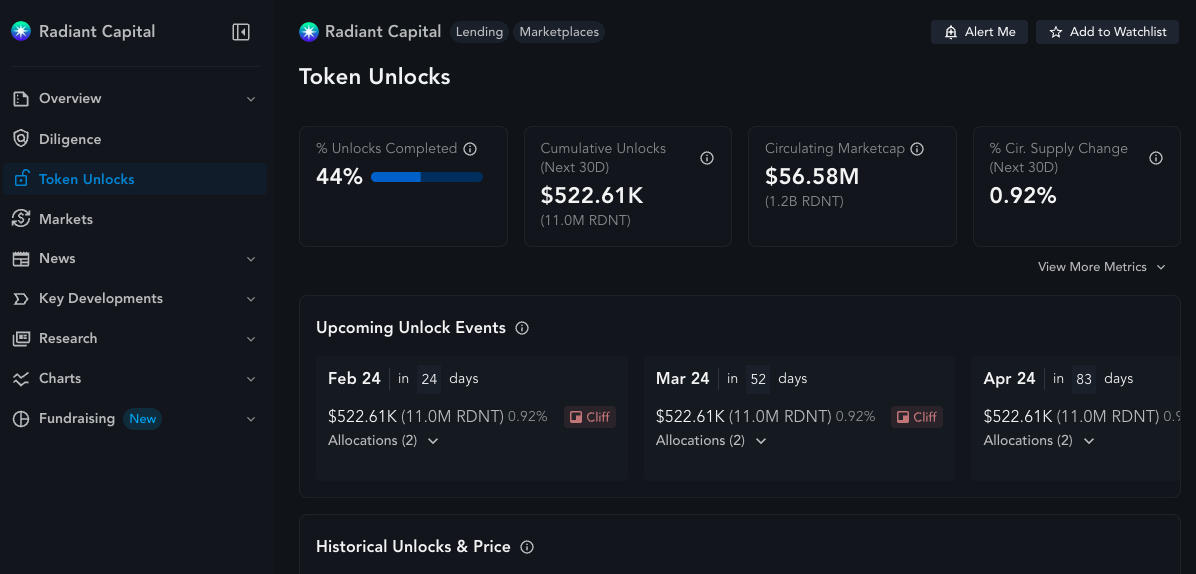1196x574 pixels.
Task: Click the Key Developments arrow icon
Action: (21, 299)
